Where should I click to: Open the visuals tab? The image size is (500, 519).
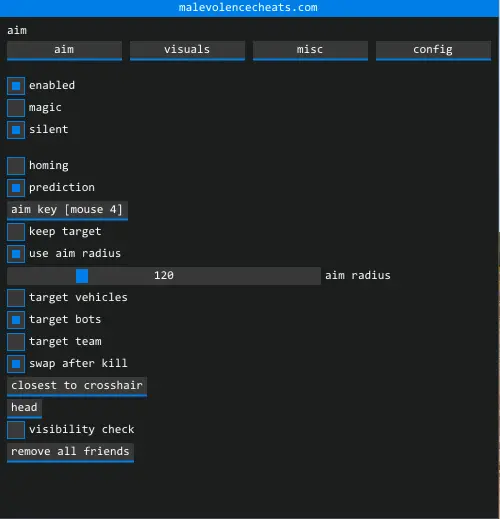click(x=187, y=50)
